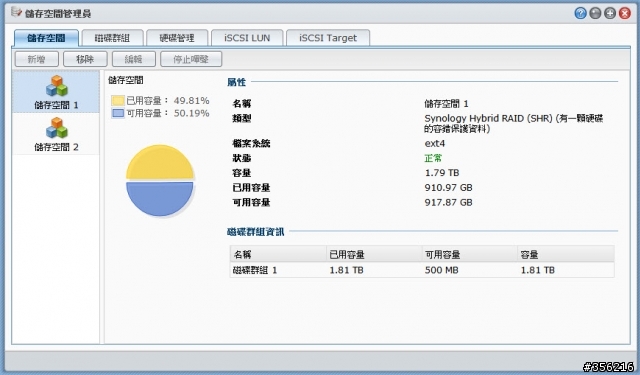Maximize the window with plus icon
This screenshot has width=640, height=375.
point(610,13)
